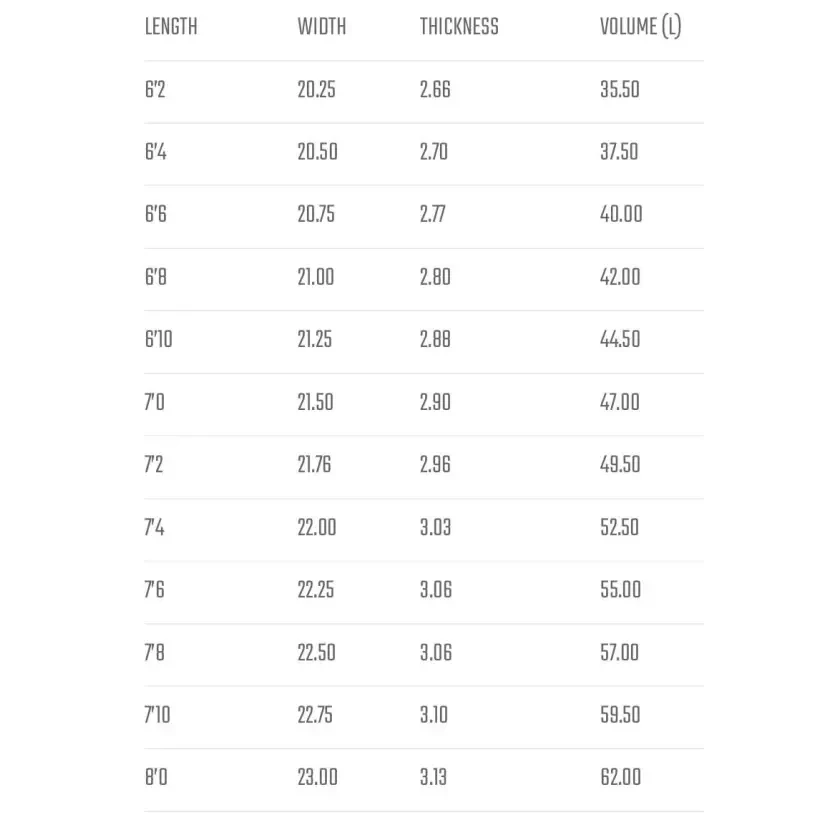This screenshot has width=820, height=820.
Task: Click the 7'6 length cell
Action: 154,590
